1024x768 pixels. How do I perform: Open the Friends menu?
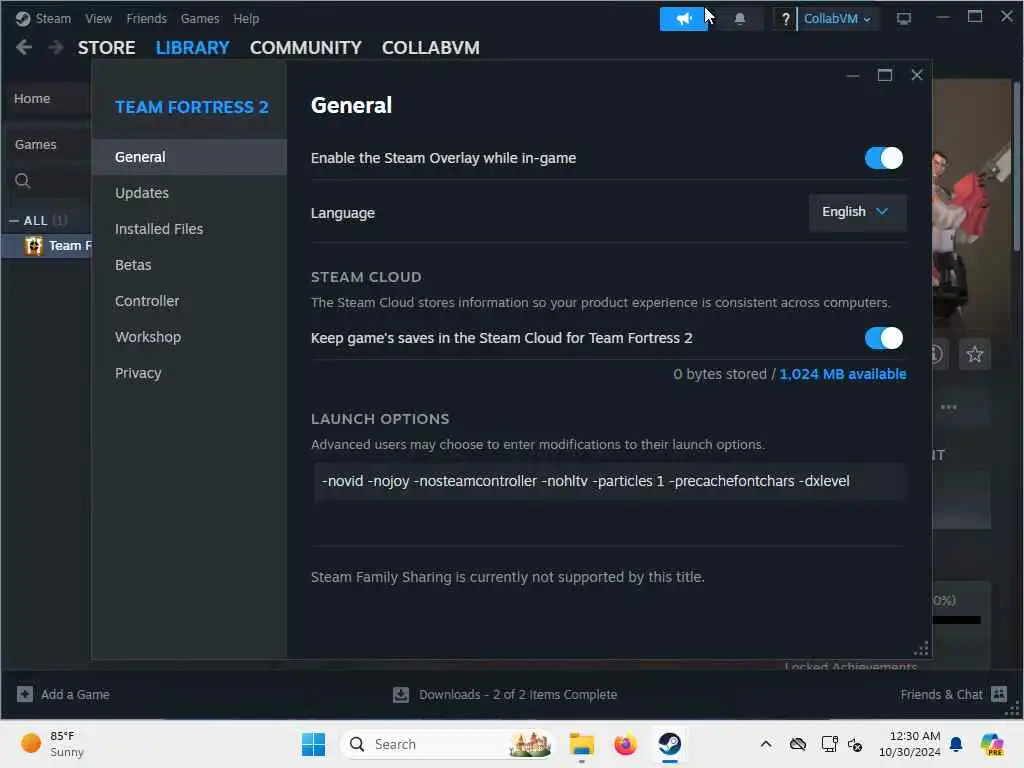(146, 19)
